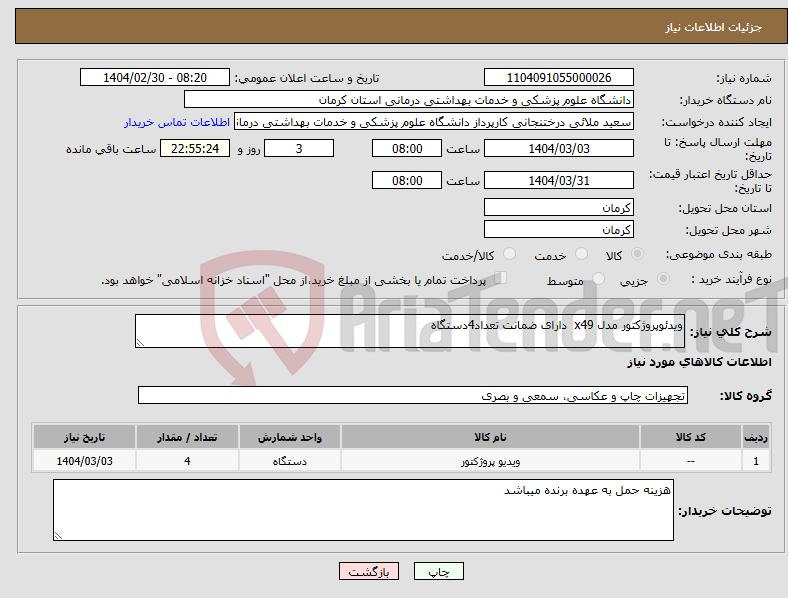The width and height of the screenshot is (788, 598).
Task: Click the تاریخ نیاز column header
Action: pos(84,437)
